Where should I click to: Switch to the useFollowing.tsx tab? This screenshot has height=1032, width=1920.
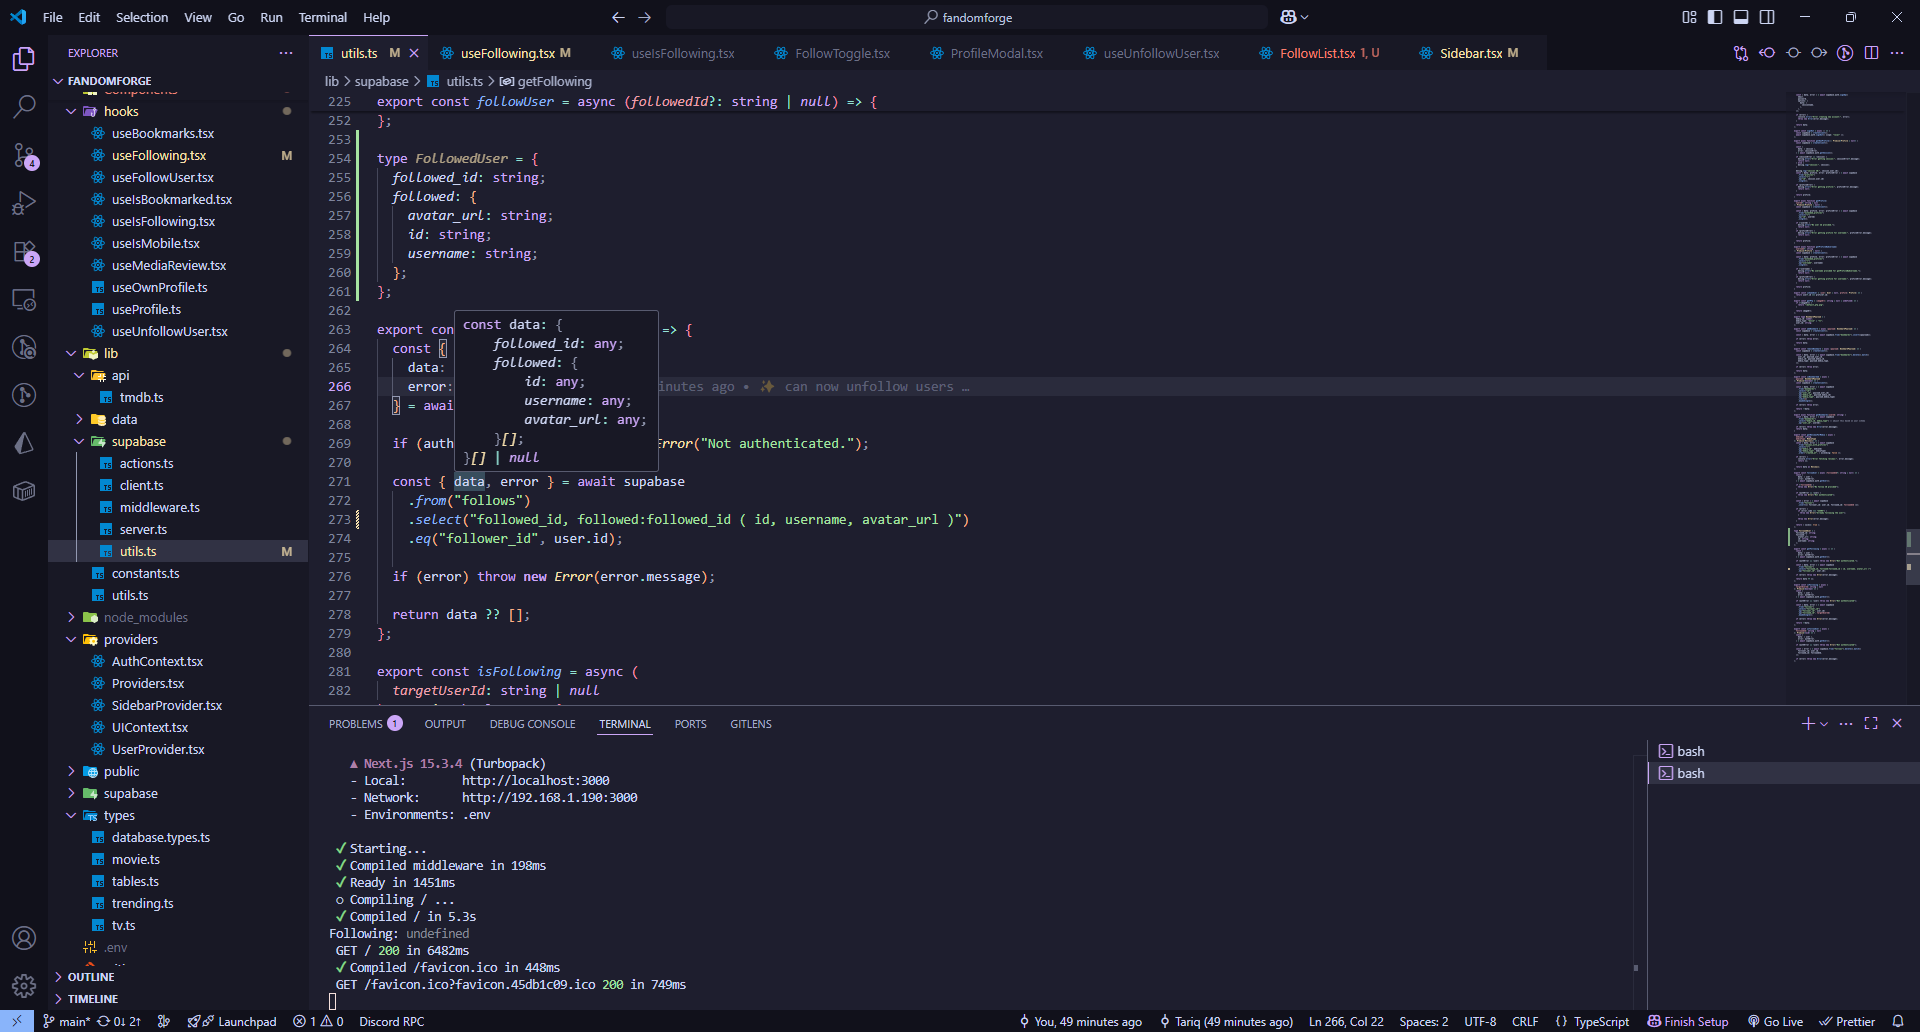click(507, 53)
